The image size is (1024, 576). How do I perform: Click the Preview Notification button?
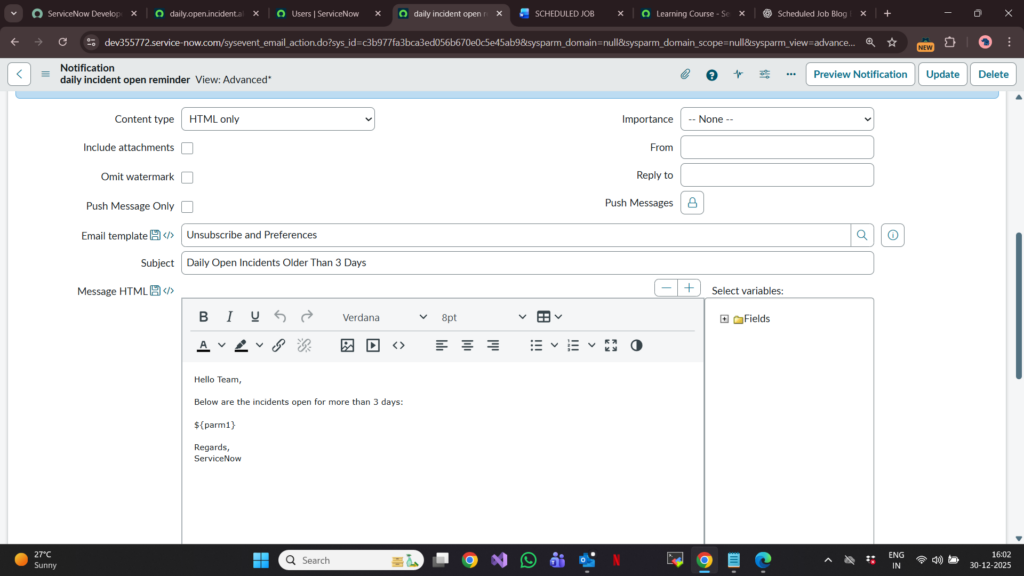click(860, 74)
